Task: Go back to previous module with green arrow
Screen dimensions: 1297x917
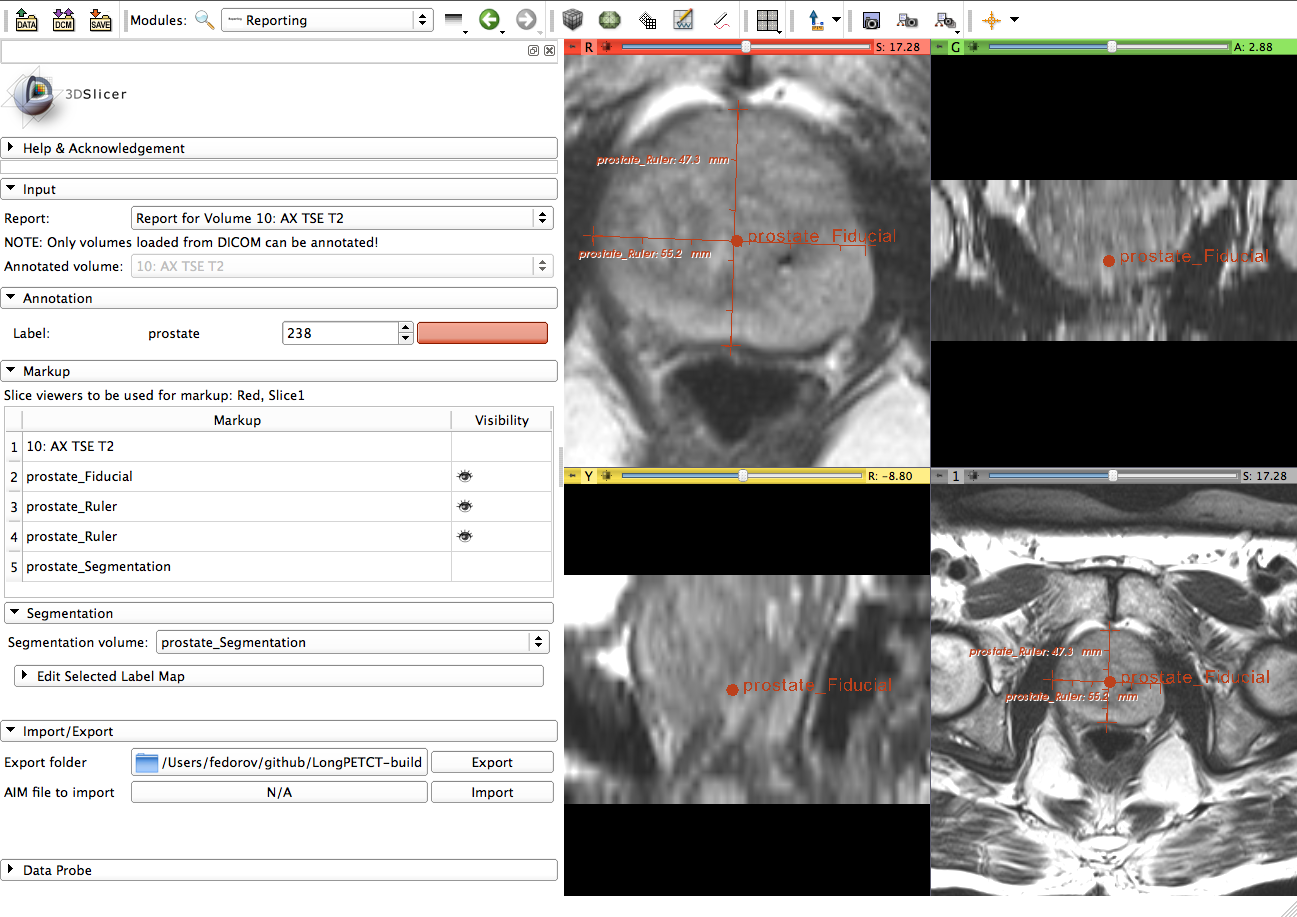Action: tap(489, 19)
